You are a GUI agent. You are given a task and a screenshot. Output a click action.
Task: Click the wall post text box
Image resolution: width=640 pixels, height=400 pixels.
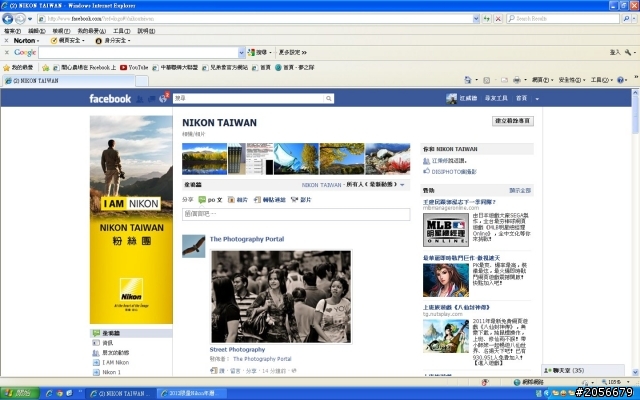(x=296, y=214)
